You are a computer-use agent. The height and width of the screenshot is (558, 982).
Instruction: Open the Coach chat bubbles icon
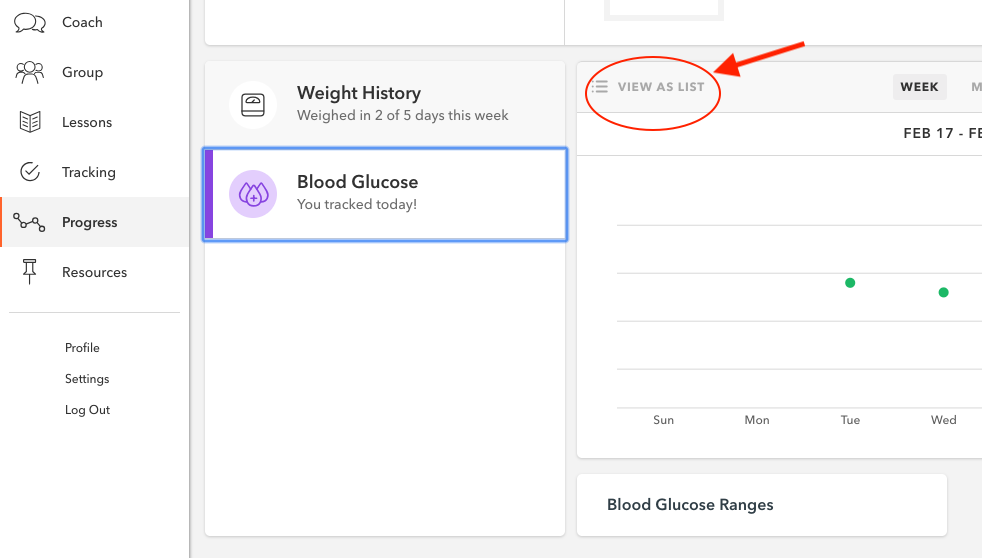[29, 23]
